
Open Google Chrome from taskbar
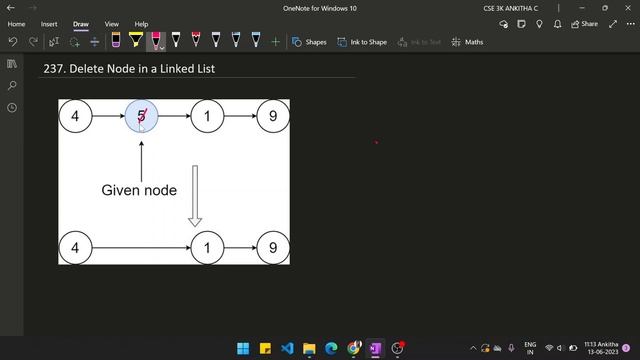point(353,348)
